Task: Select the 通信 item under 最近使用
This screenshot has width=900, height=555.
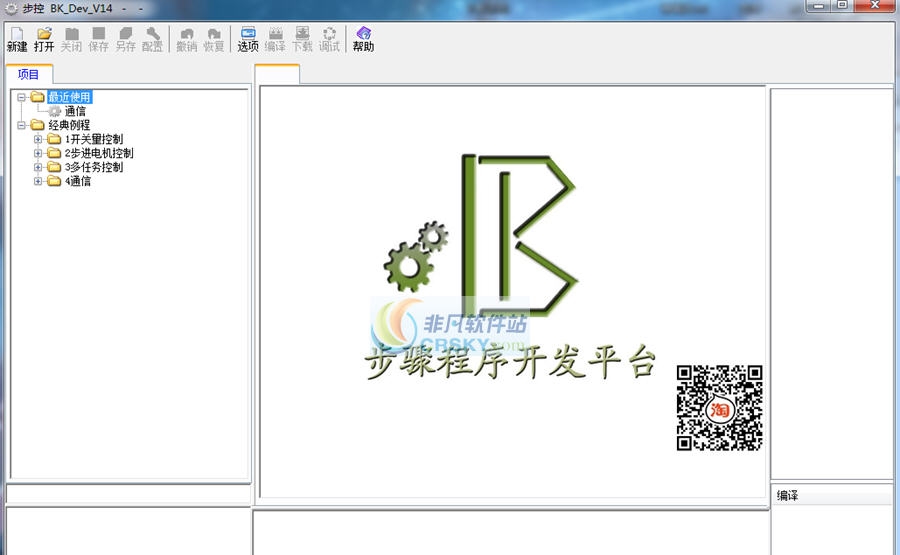Action: pos(74,111)
